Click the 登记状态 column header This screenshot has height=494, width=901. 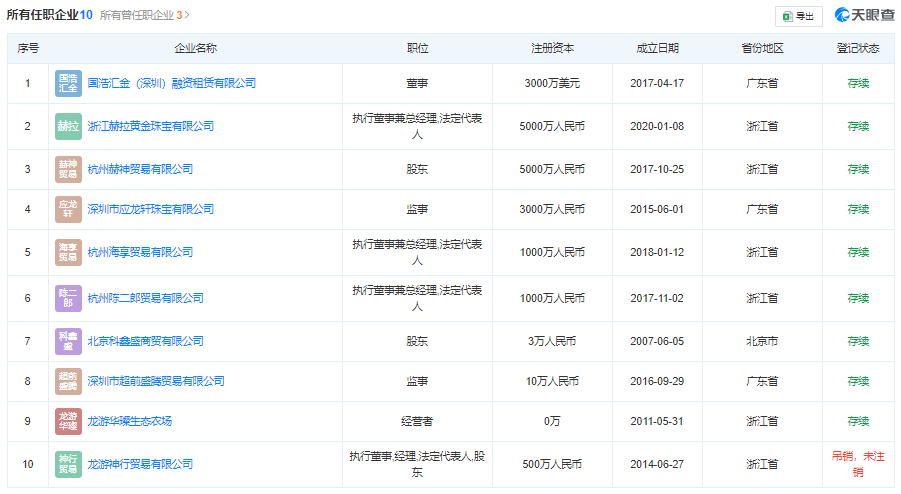[858, 49]
